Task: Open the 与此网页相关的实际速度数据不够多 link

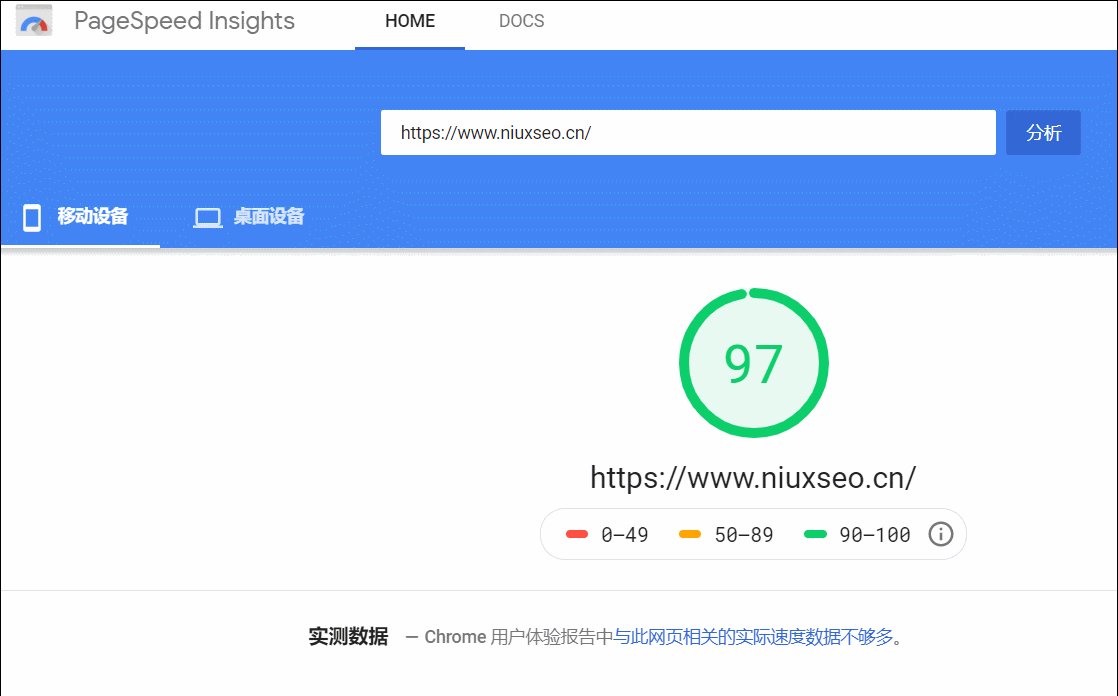Action: pos(753,637)
